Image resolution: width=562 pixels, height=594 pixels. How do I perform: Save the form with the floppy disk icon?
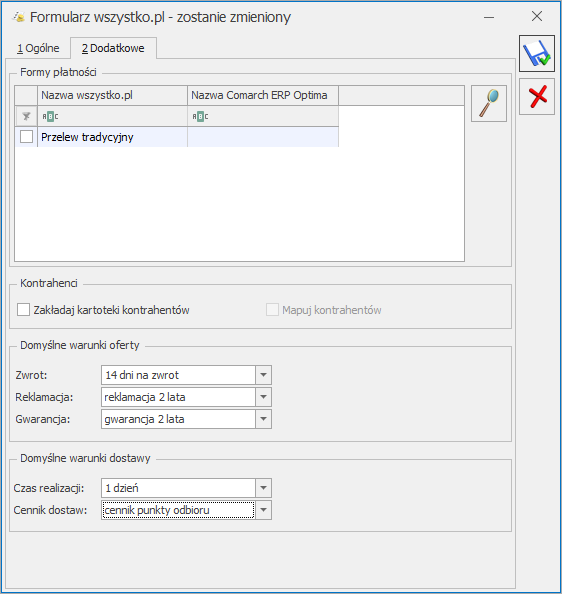coord(536,53)
